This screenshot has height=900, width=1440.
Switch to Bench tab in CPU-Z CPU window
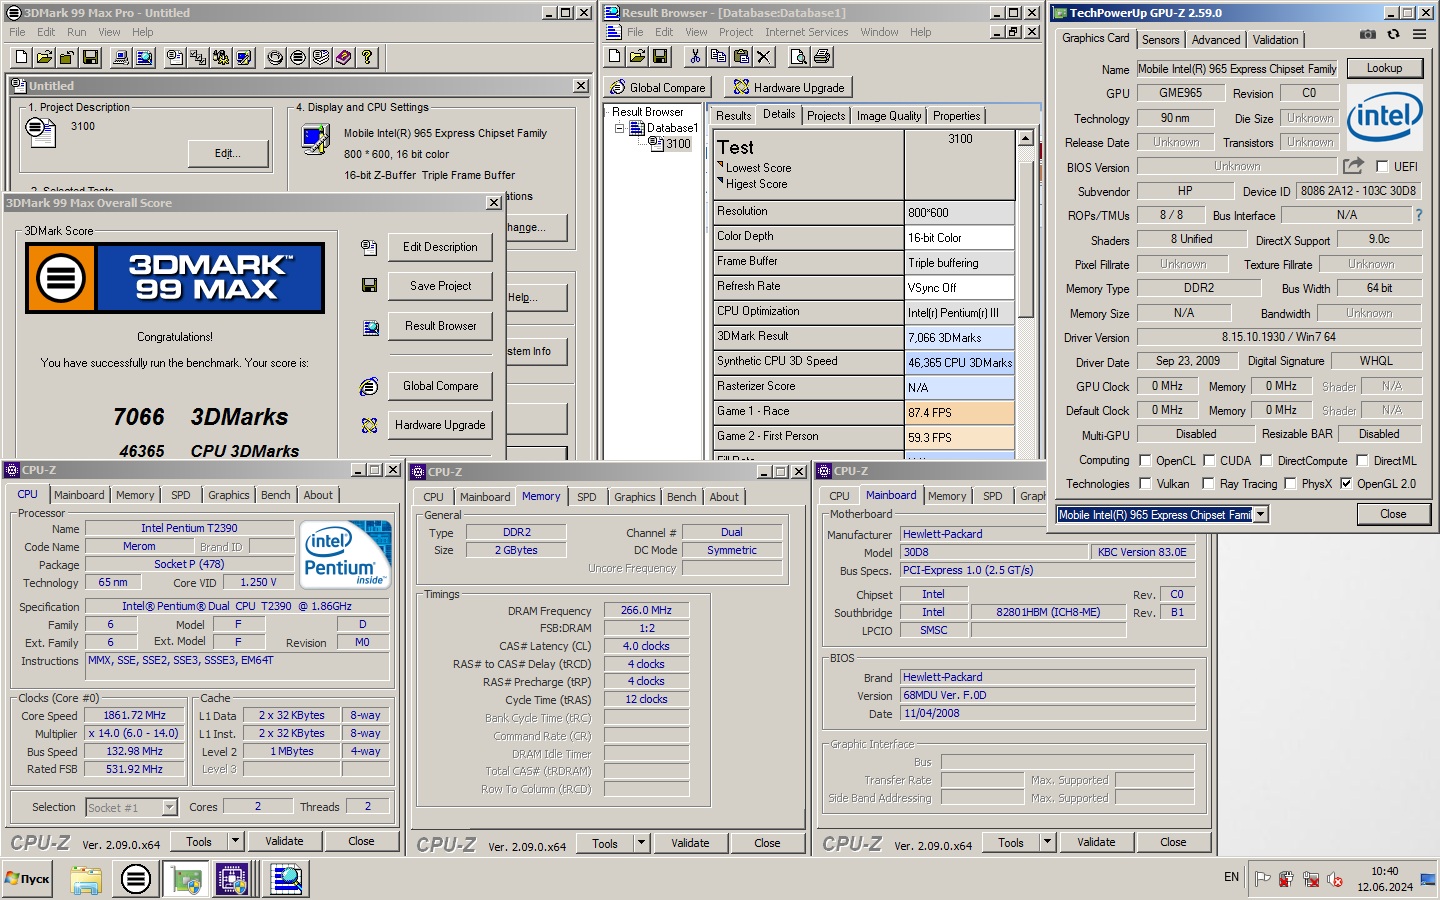pyautogui.click(x=275, y=495)
